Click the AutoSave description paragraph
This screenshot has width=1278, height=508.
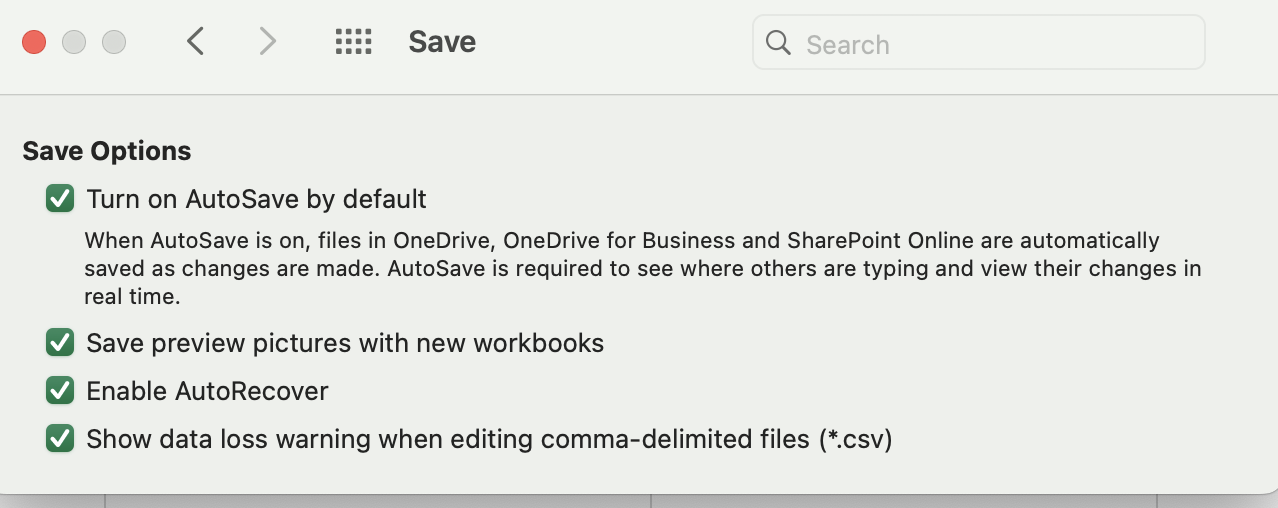(640, 269)
